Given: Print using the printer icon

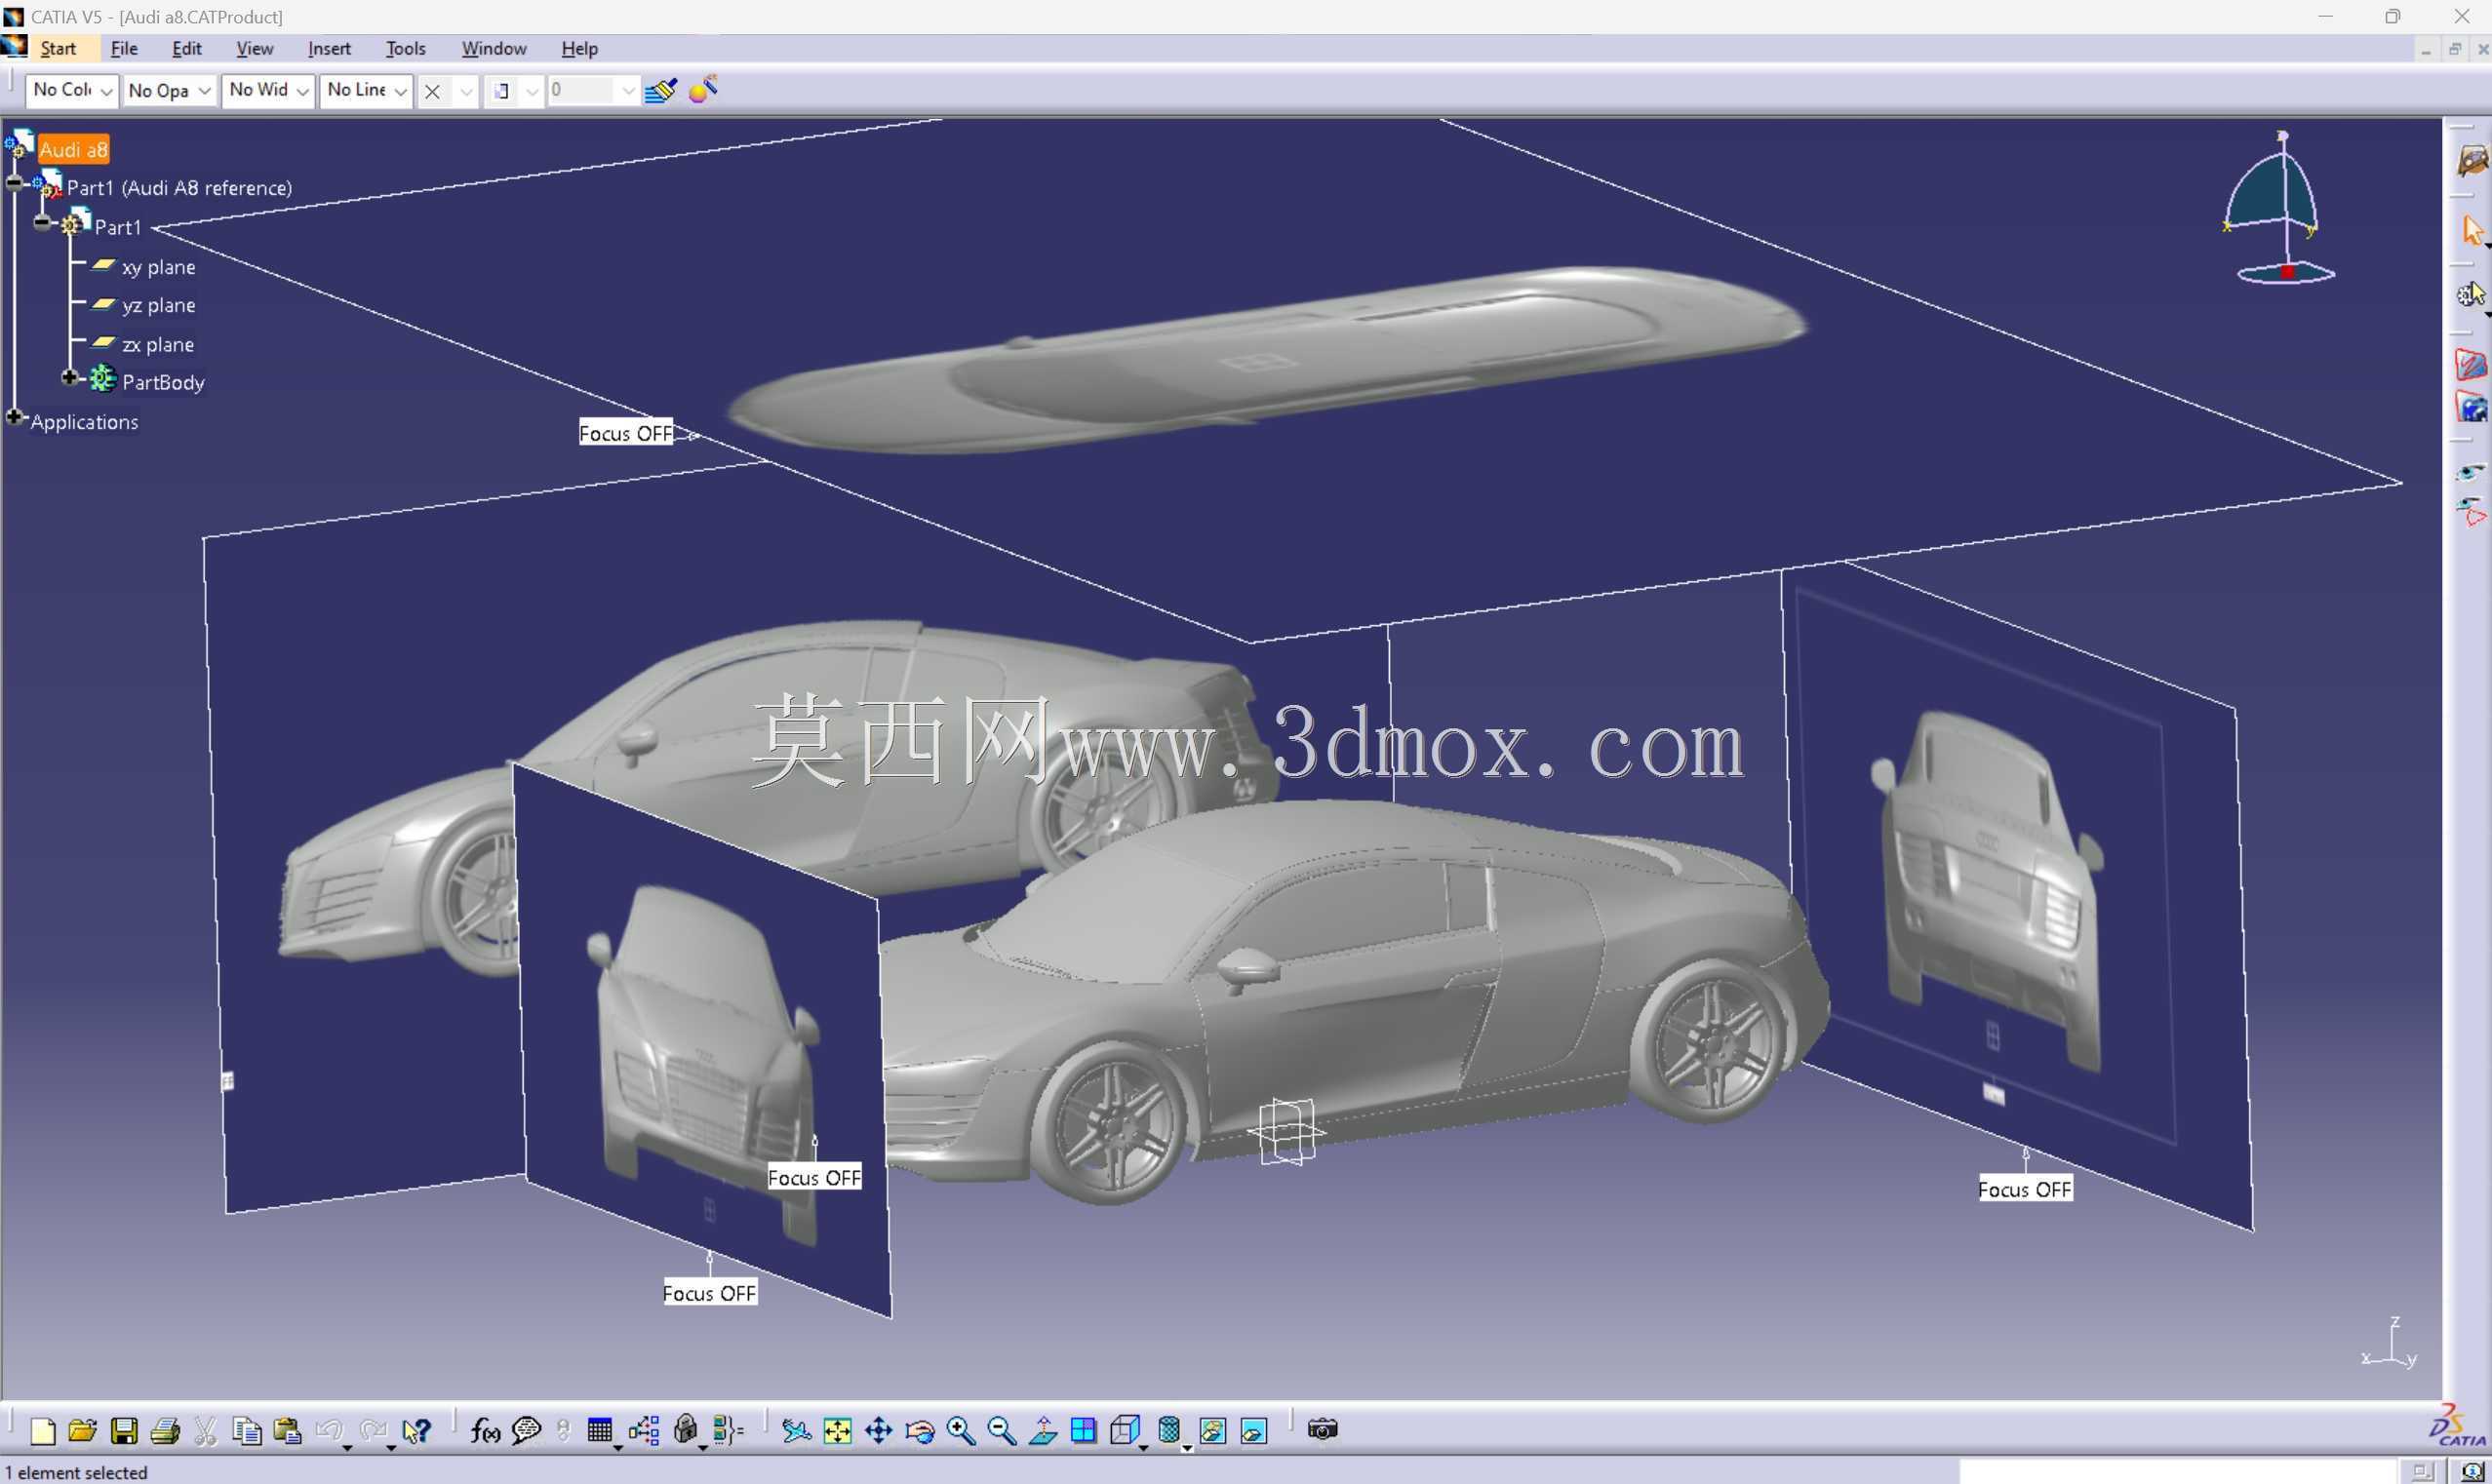Looking at the screenshot, I should click(165, 1431).
